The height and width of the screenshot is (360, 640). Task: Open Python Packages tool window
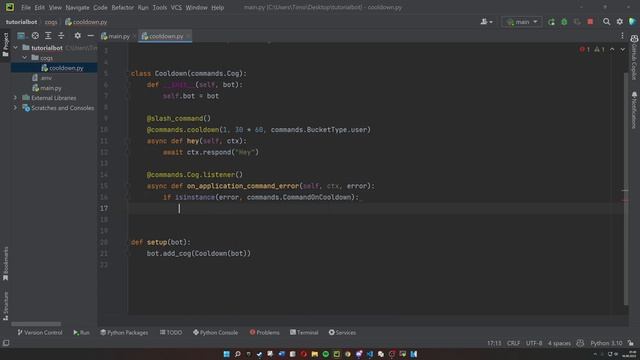tap(124, 333)
